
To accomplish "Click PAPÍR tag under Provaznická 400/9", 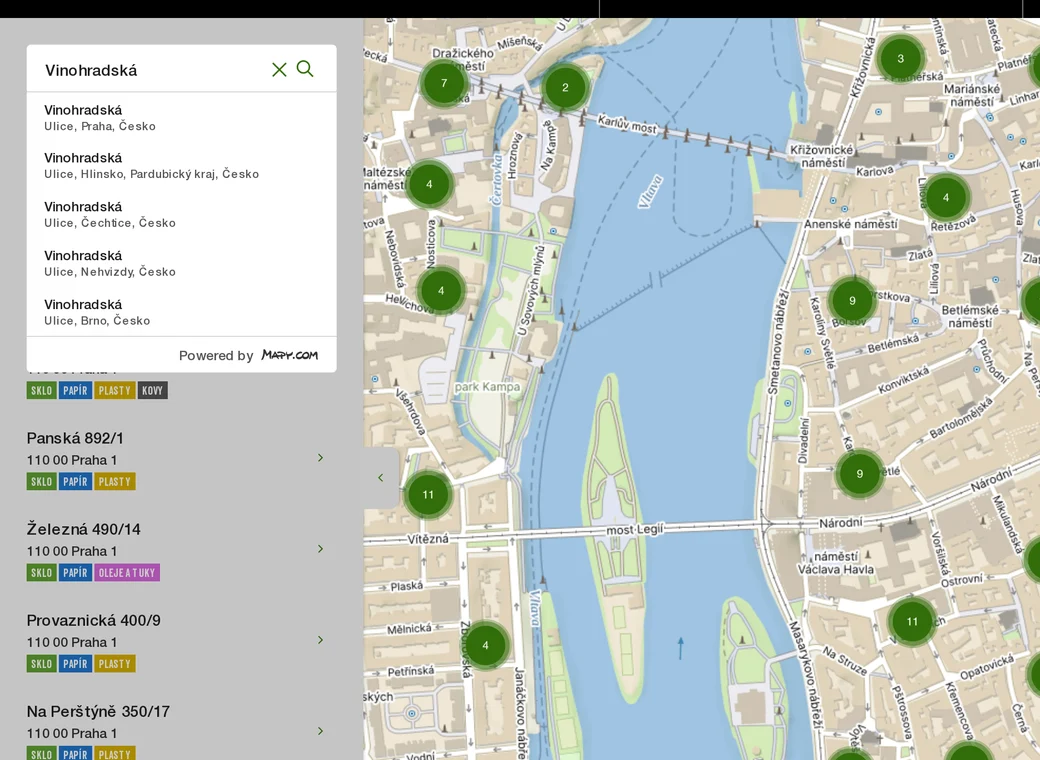I will click(x=75, y=663).
